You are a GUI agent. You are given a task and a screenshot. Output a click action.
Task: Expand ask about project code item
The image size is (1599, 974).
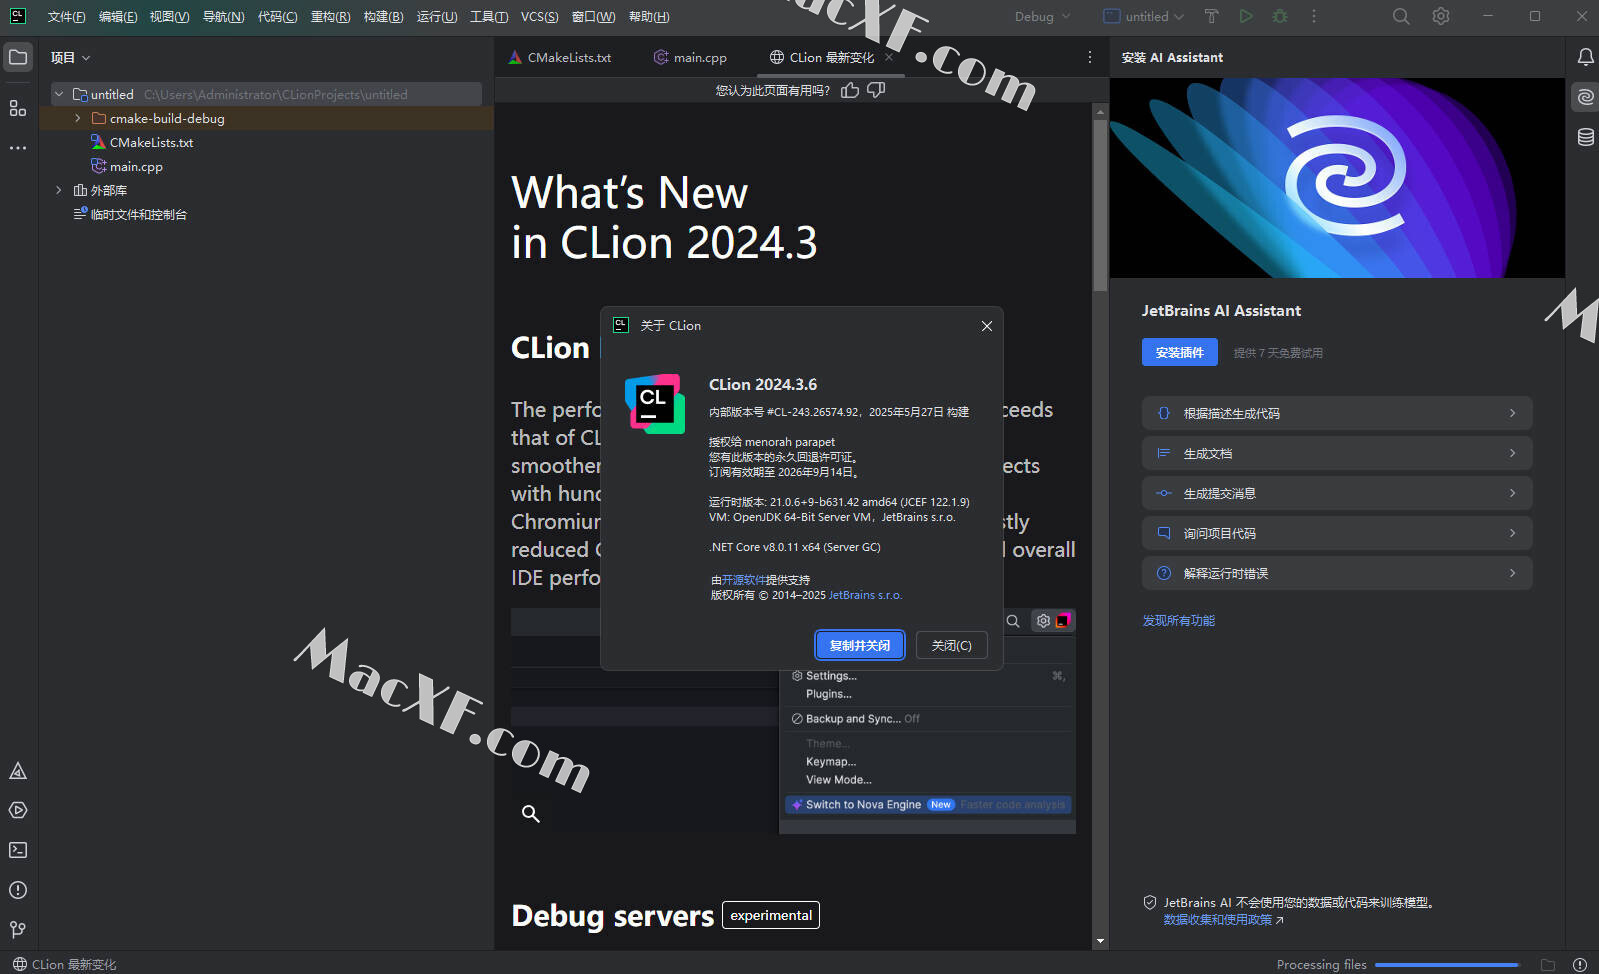click(x=1337, y=533)
